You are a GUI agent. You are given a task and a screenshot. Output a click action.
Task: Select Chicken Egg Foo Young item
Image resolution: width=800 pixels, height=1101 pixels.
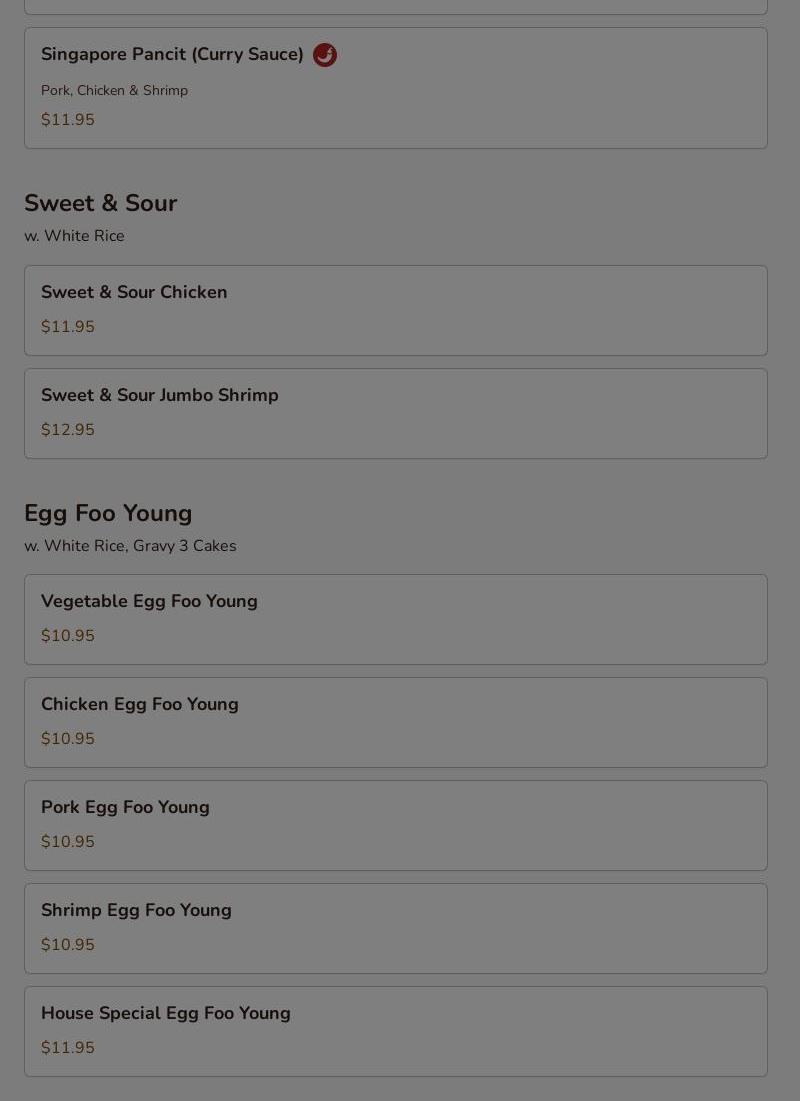(140, 705)
